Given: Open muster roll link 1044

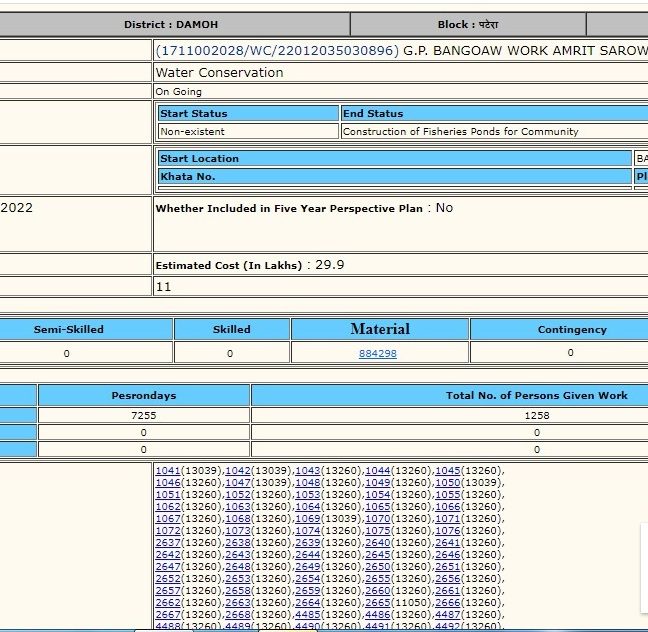Looking at the screenshot, I should tap(377, 470).
